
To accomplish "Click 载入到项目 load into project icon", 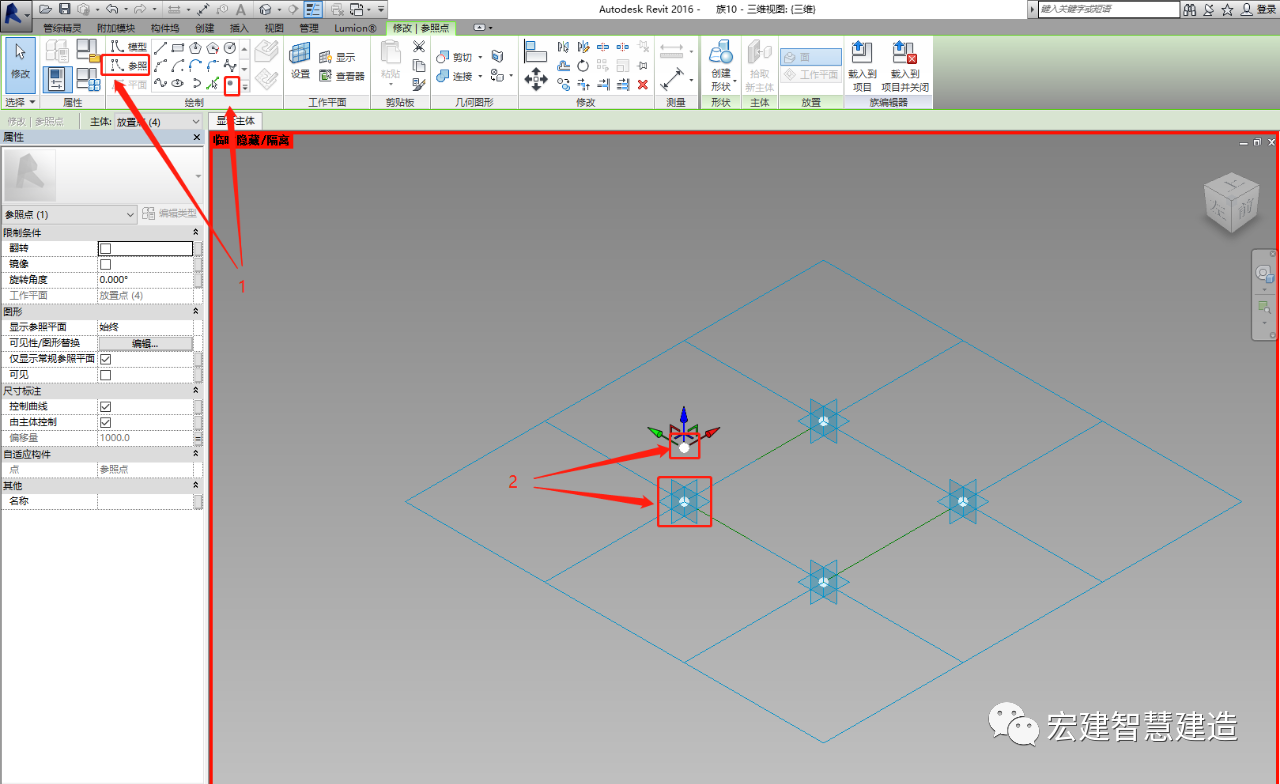I will [861, 65].
